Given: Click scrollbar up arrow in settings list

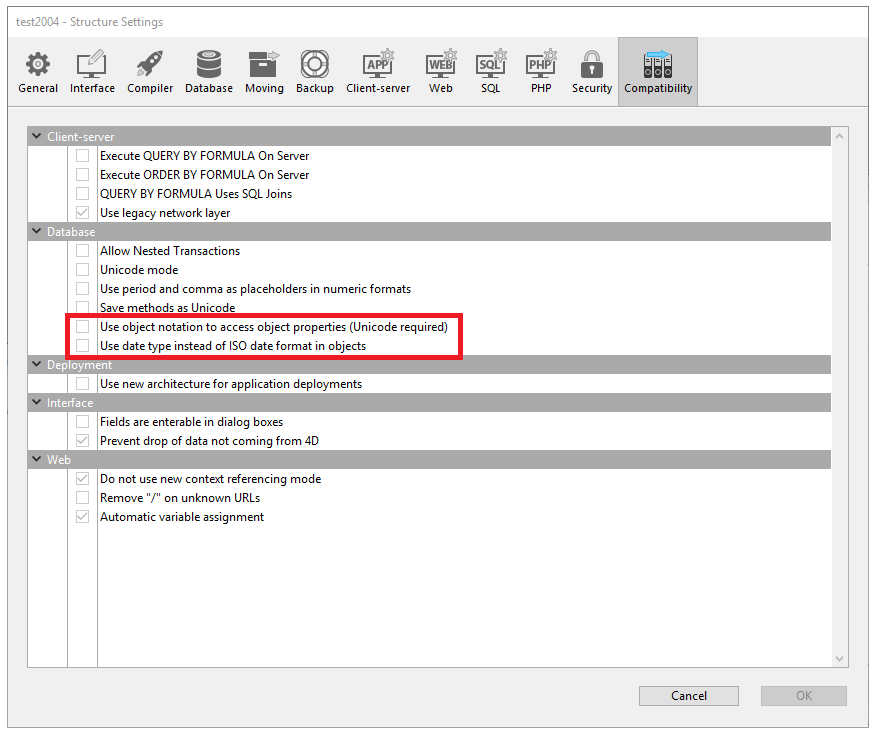Looking at the screenshot, I should 839,136.
